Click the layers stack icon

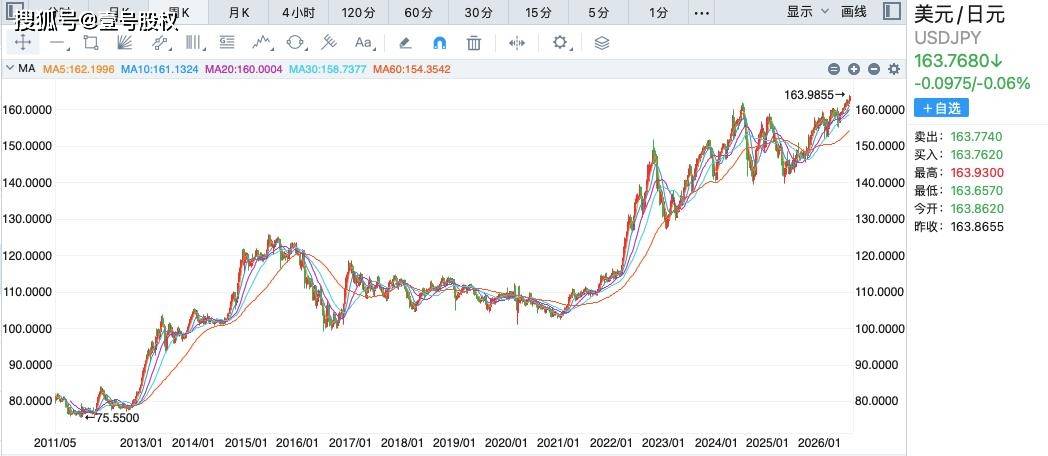coord(602,43)
